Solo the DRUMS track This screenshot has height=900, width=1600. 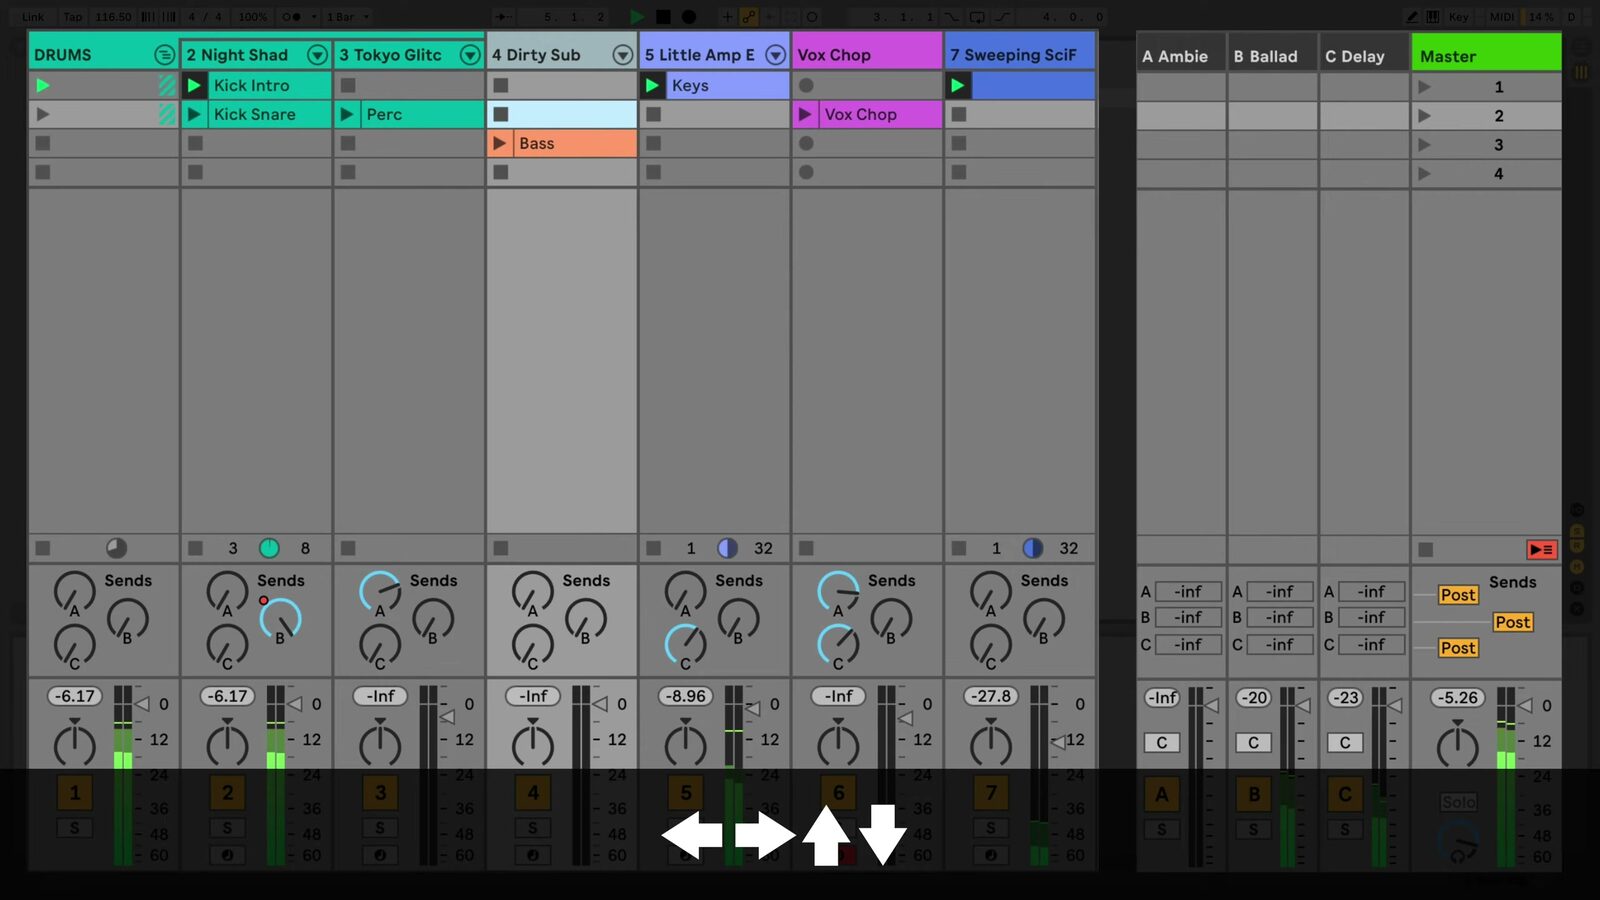pyautogui.click(x=75, y=828)
